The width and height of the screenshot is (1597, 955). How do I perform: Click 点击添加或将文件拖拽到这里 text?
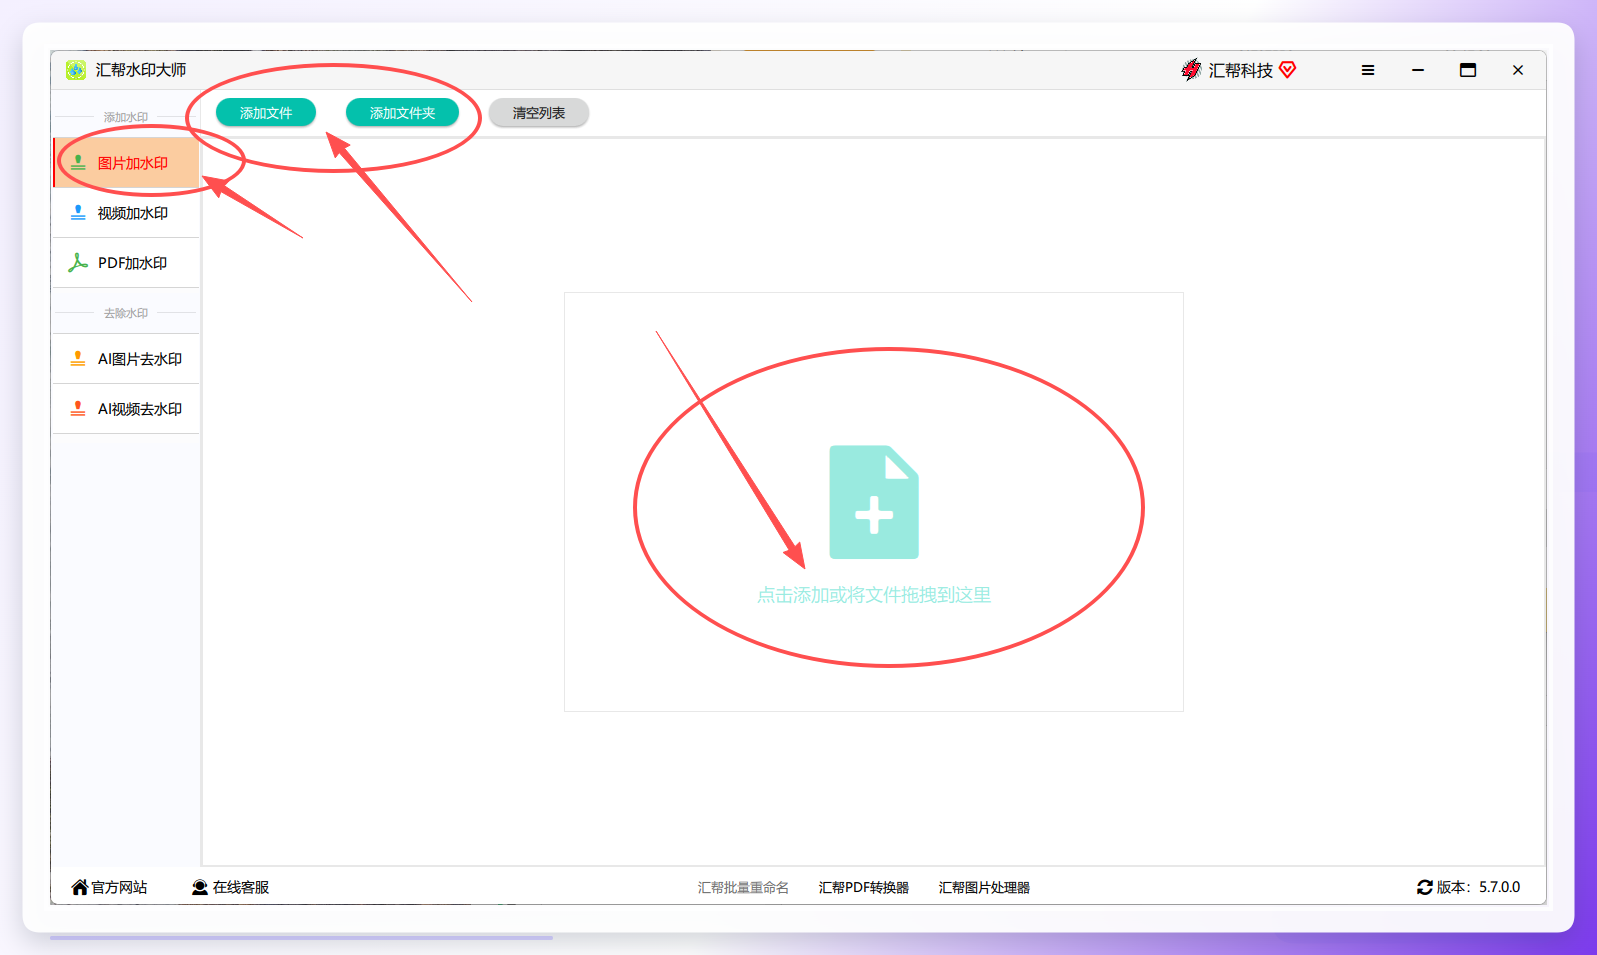pyautogui.click(x=874, y=595)
